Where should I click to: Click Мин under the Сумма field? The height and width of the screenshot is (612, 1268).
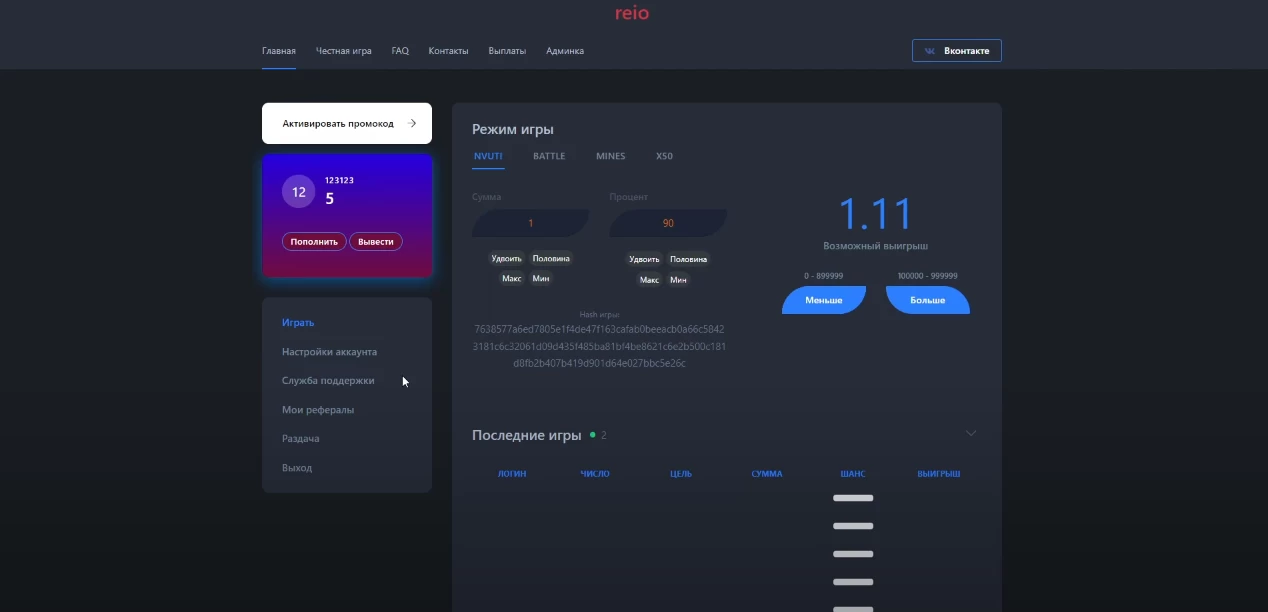point(541,279)
